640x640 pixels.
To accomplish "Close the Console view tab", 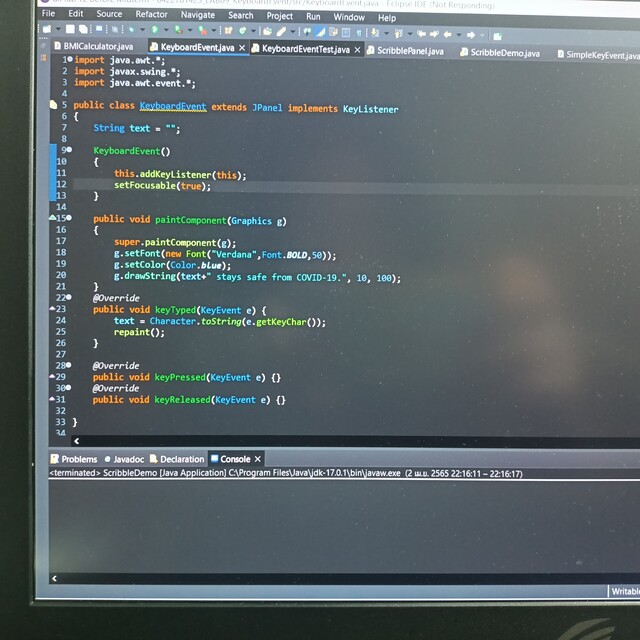I will pyautogui.click(x=259, y=459).
